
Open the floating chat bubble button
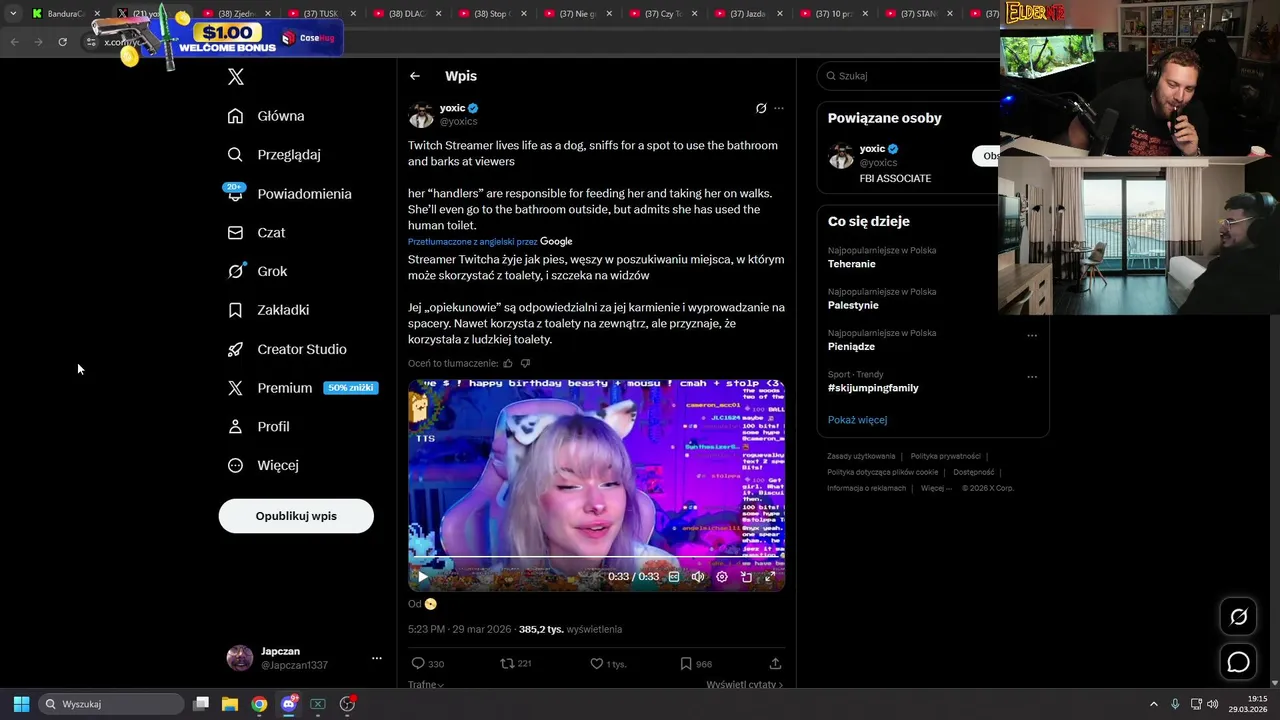(1238, 662)
